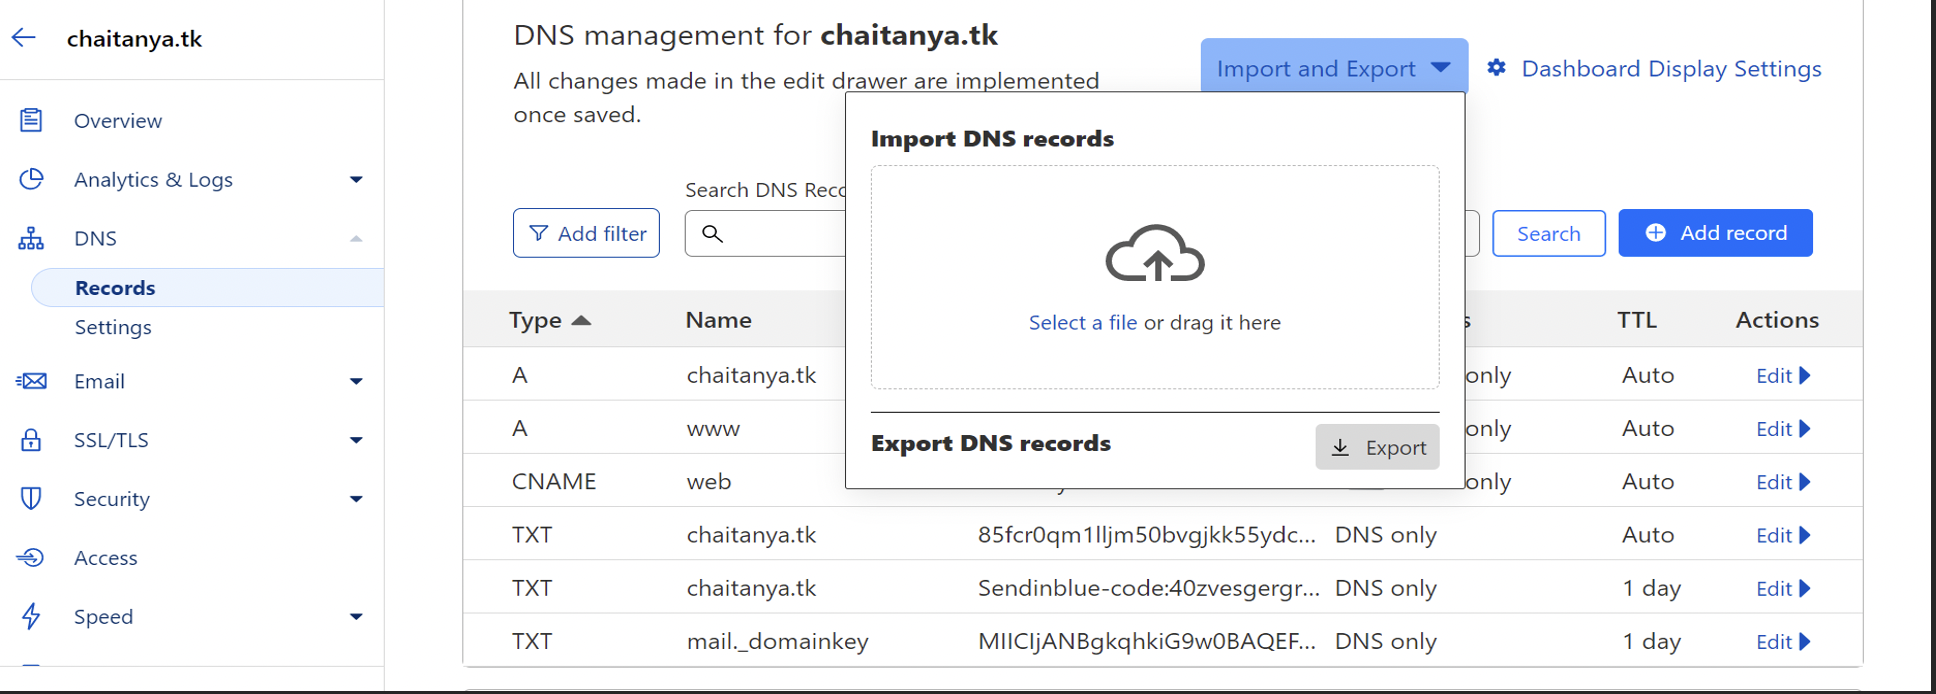
Task: Click the Search button
Action: (1548, 233)
